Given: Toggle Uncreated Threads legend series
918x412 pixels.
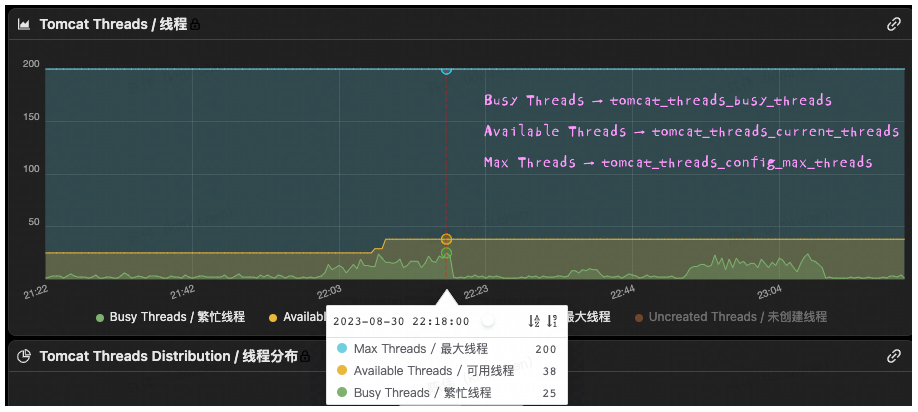Looking at the screenshot, I should (x=731, y=317).
